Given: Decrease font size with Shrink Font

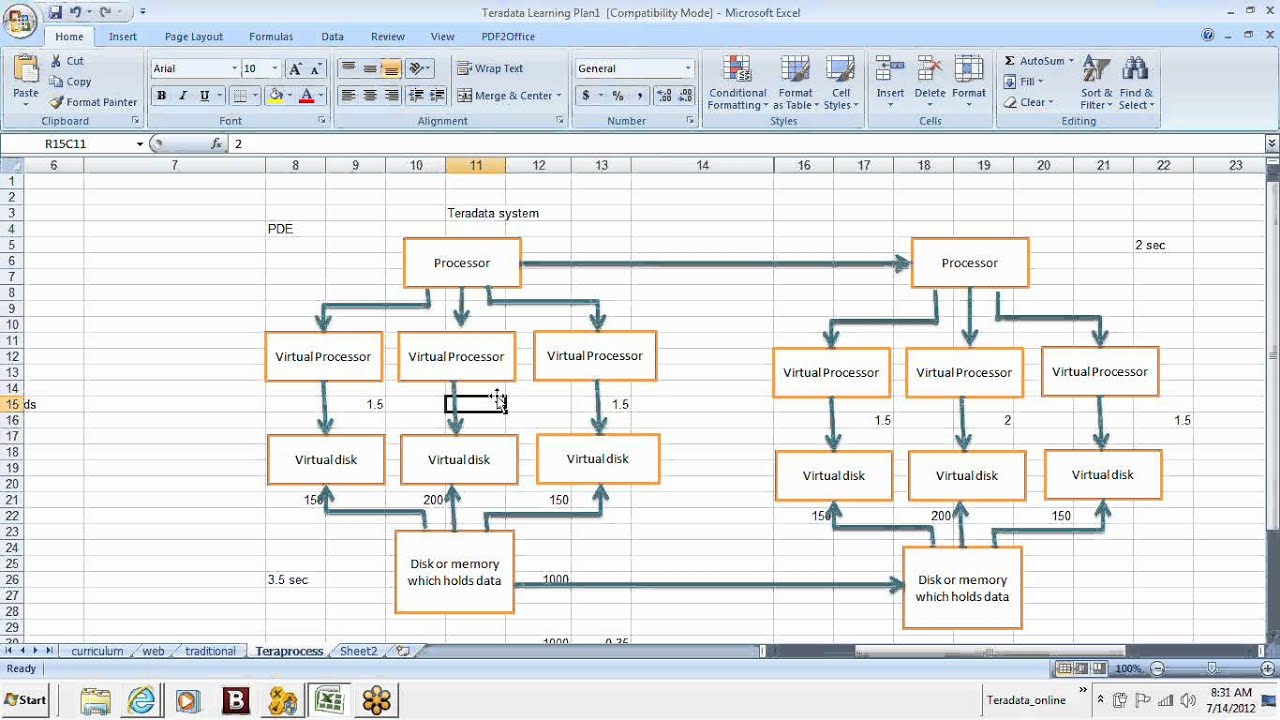Looking at the screenshot, I should [316, 69].
